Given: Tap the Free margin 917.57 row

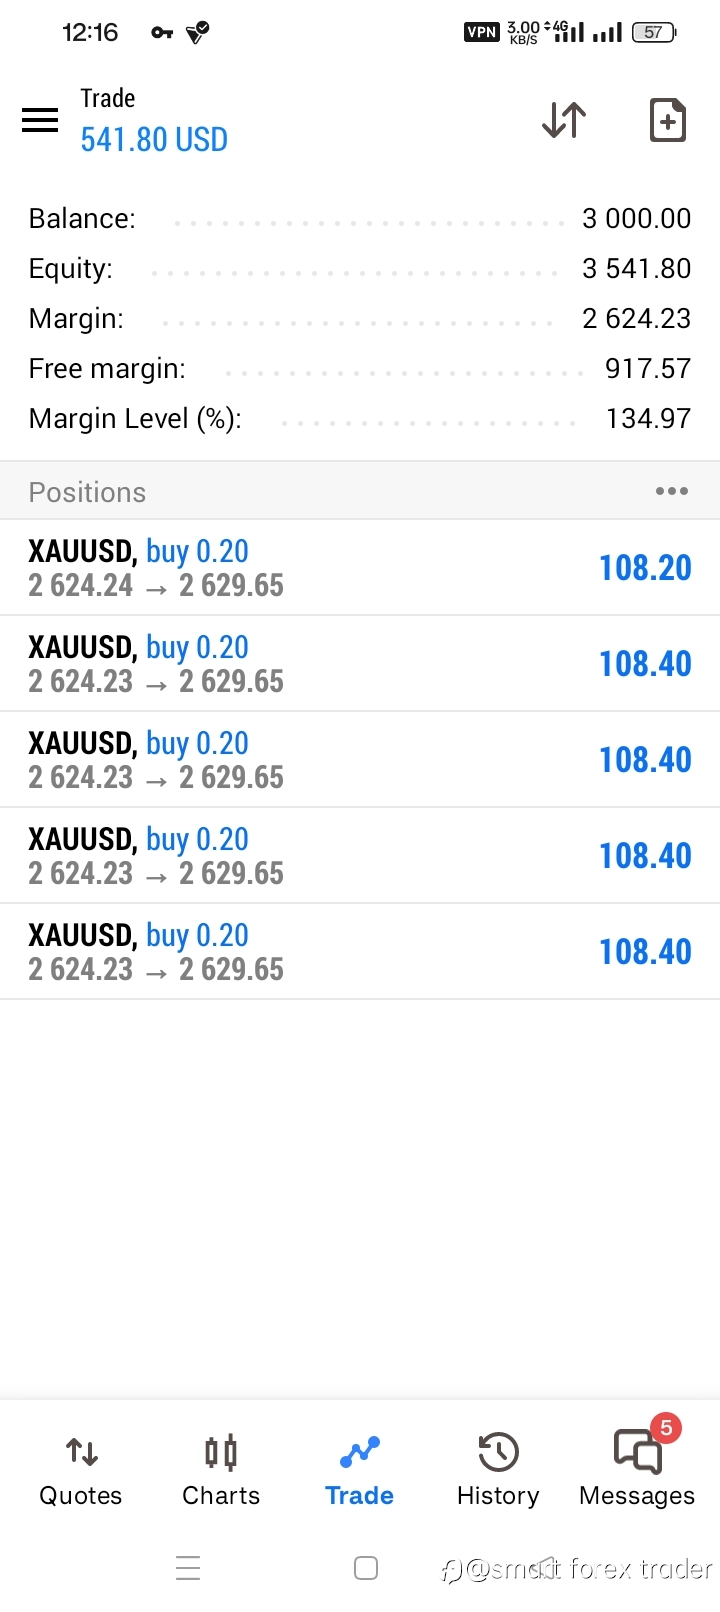Looking at the screenshot, I should [360, 368].
